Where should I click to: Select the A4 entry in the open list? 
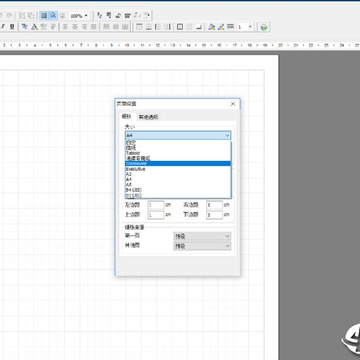pos(178,179)
